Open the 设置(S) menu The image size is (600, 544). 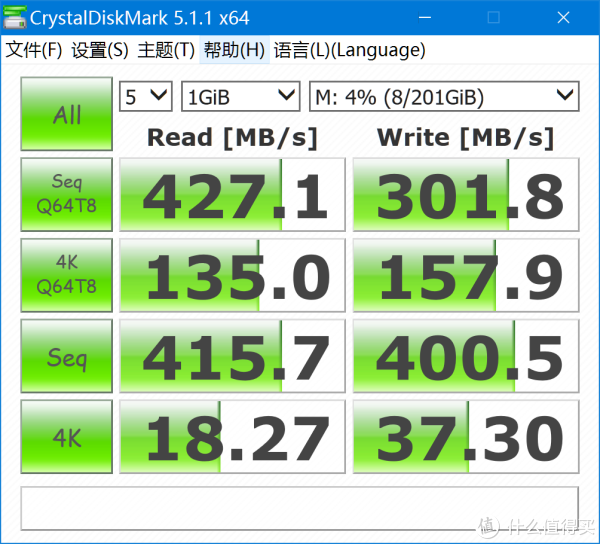(x=100, y=50)
